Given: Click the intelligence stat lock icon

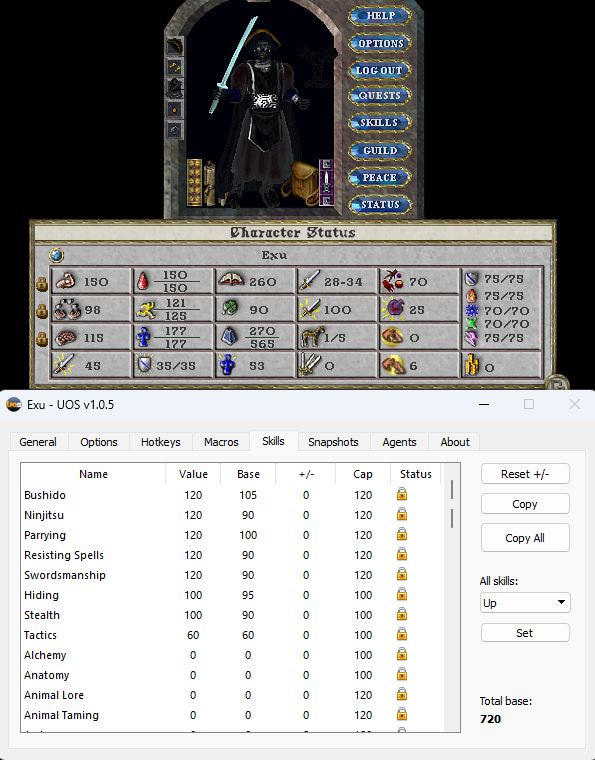Looking at the screenshot, I should click(42, 338).
